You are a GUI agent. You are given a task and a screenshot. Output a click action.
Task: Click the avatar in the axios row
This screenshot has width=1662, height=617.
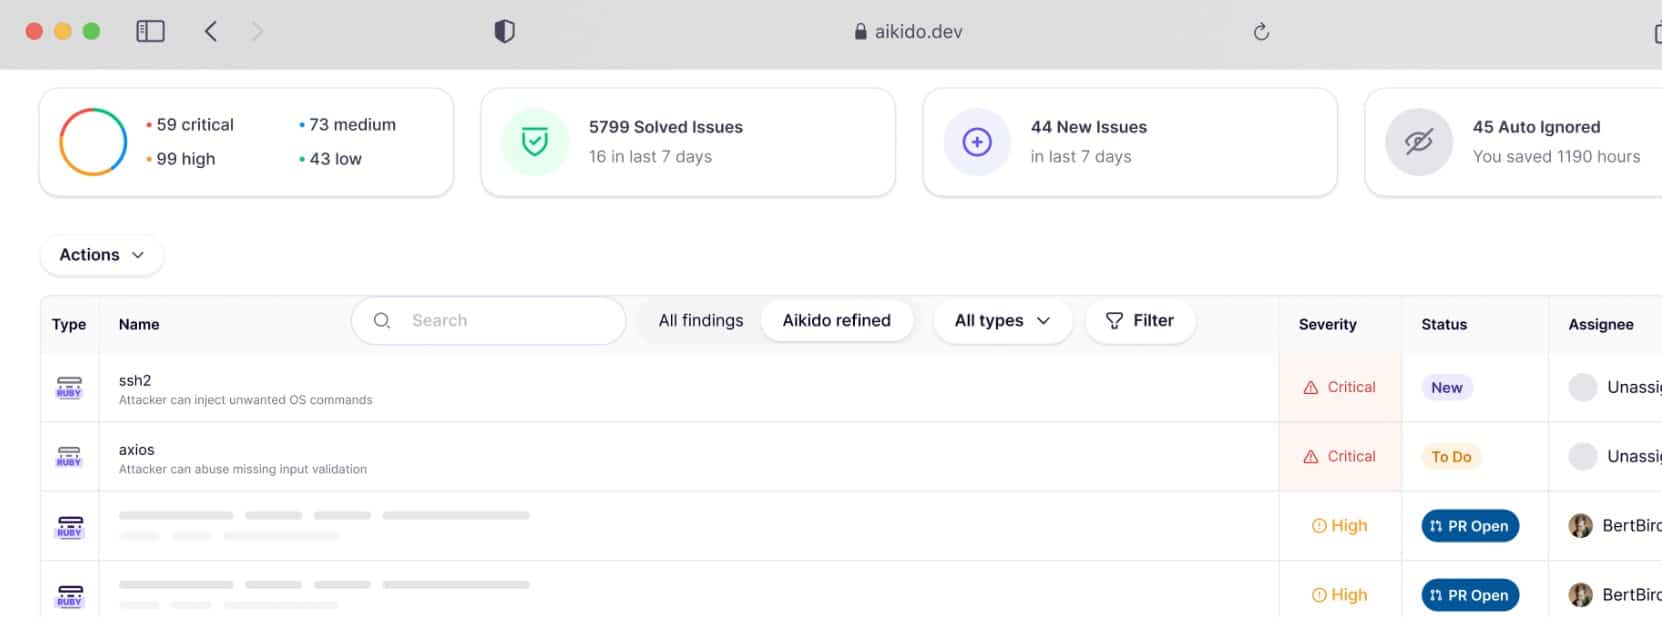tap(1583, 456)
